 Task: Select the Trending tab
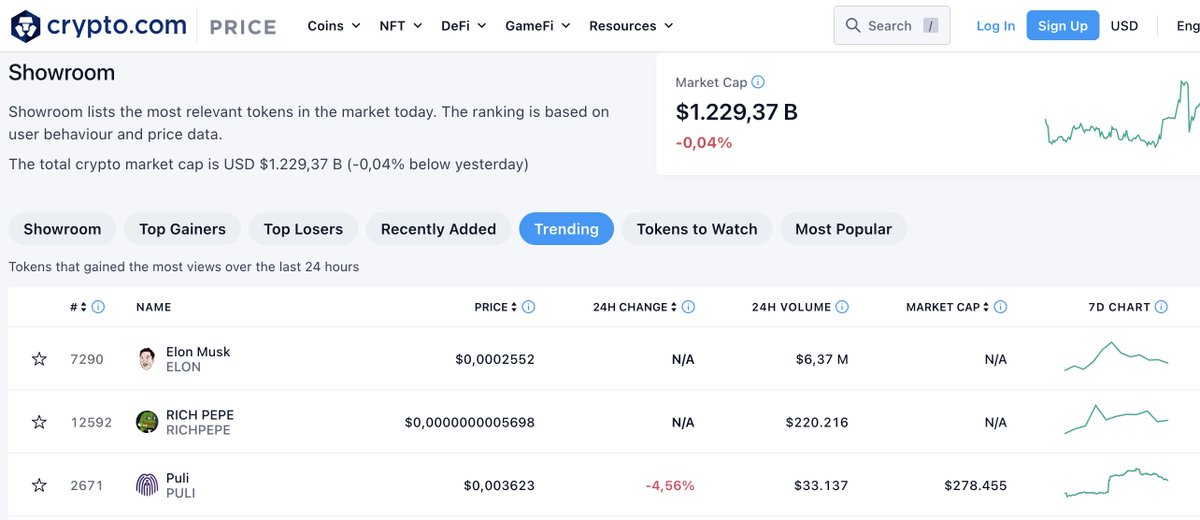(x=566, y=229)
